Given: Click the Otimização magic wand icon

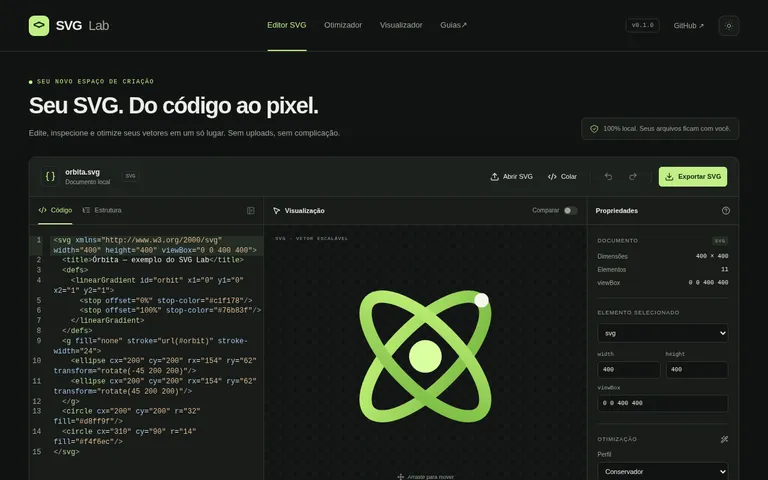Looking at the screenshot, I should pyautogui.click(x=724, y=439).
